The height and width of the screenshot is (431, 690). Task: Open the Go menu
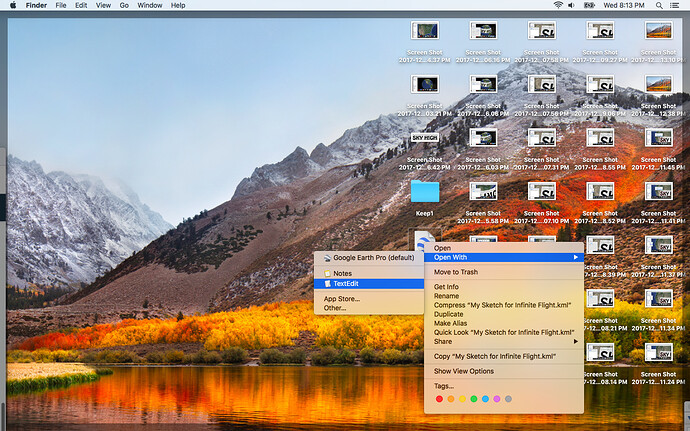(124, 5)
